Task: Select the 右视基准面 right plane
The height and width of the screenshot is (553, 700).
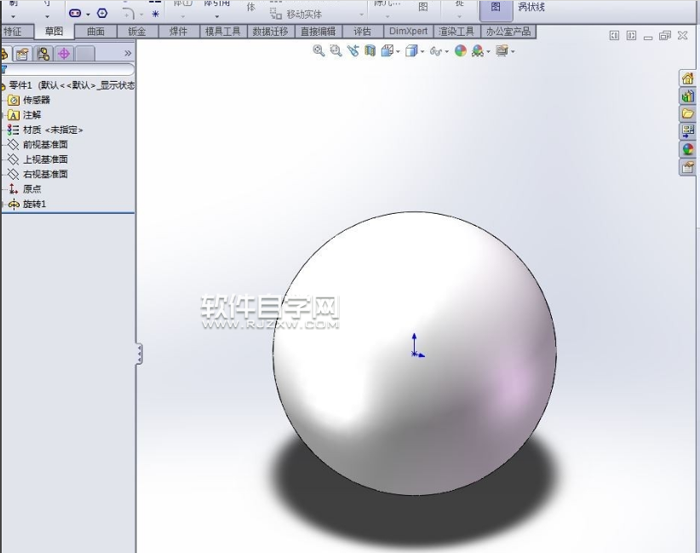Action: click(x=46, y=174)
